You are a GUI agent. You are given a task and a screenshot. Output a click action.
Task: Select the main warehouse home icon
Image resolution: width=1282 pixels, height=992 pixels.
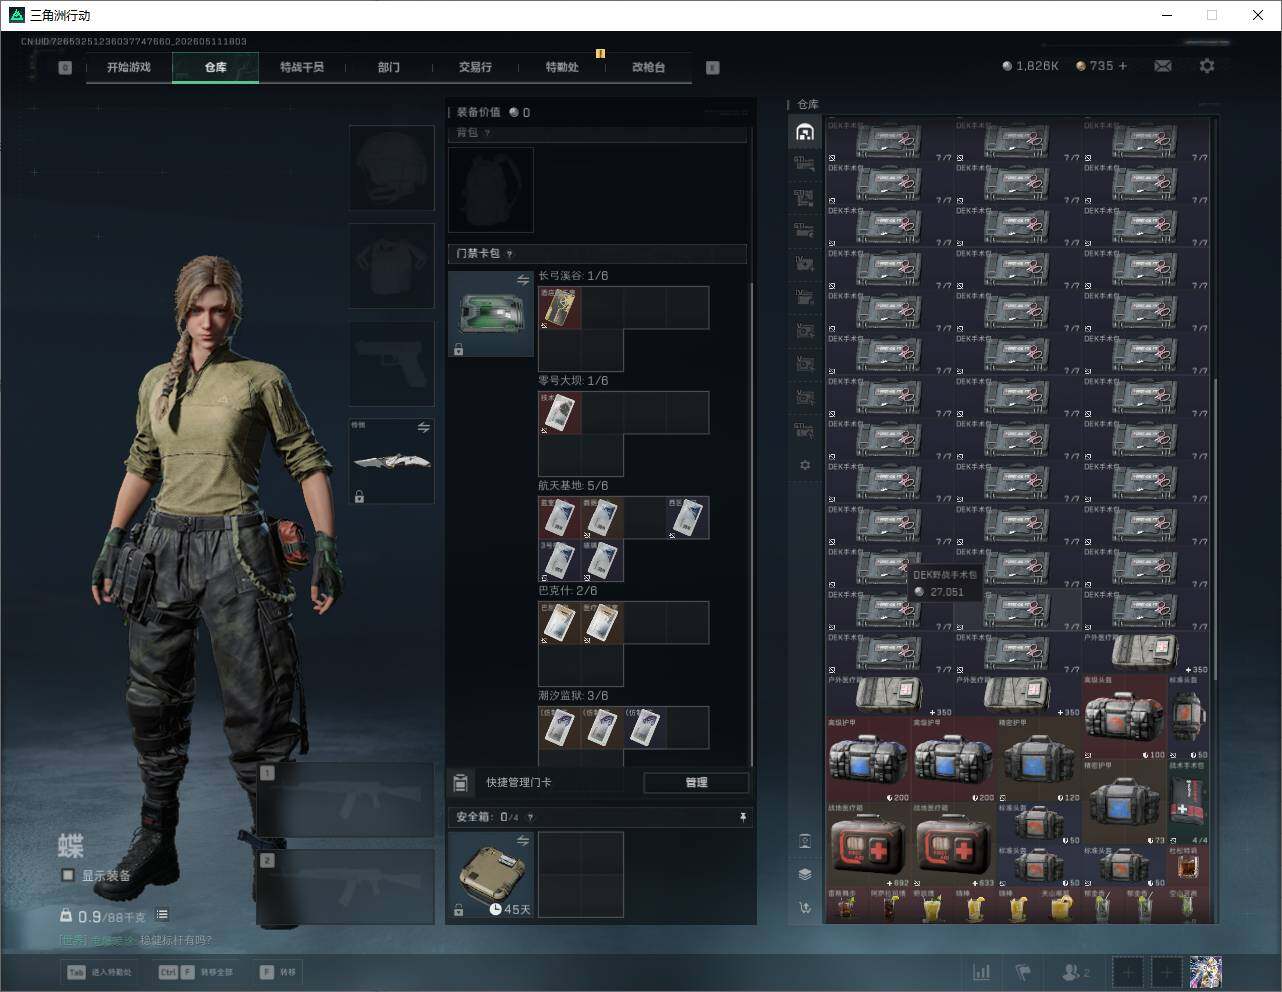(x=805, y=132)
